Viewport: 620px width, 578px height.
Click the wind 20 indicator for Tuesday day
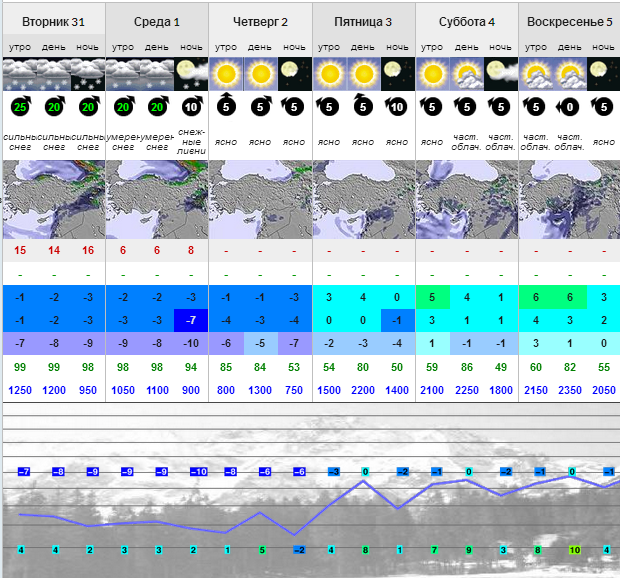[55, 106]
